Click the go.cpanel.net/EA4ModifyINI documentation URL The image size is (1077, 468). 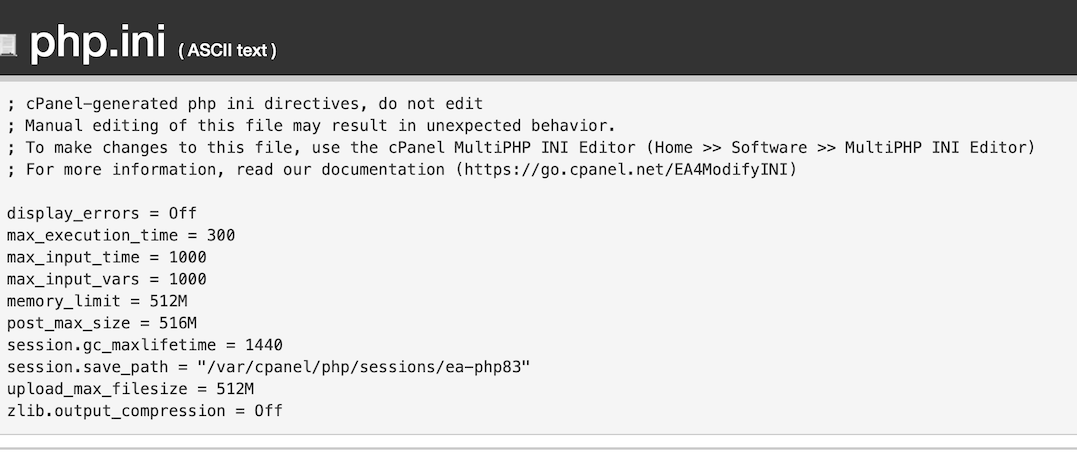click(x=631, y=169)
